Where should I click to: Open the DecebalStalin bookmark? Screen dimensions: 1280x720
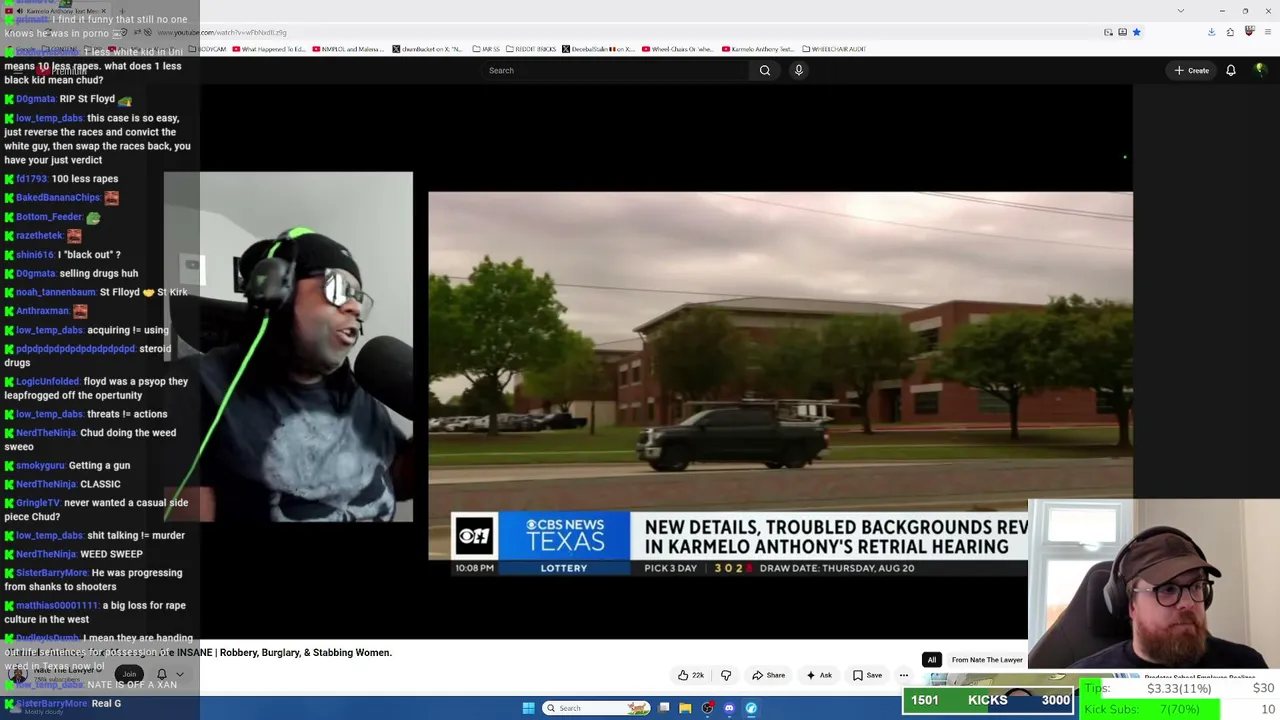[x=598, y=49]
